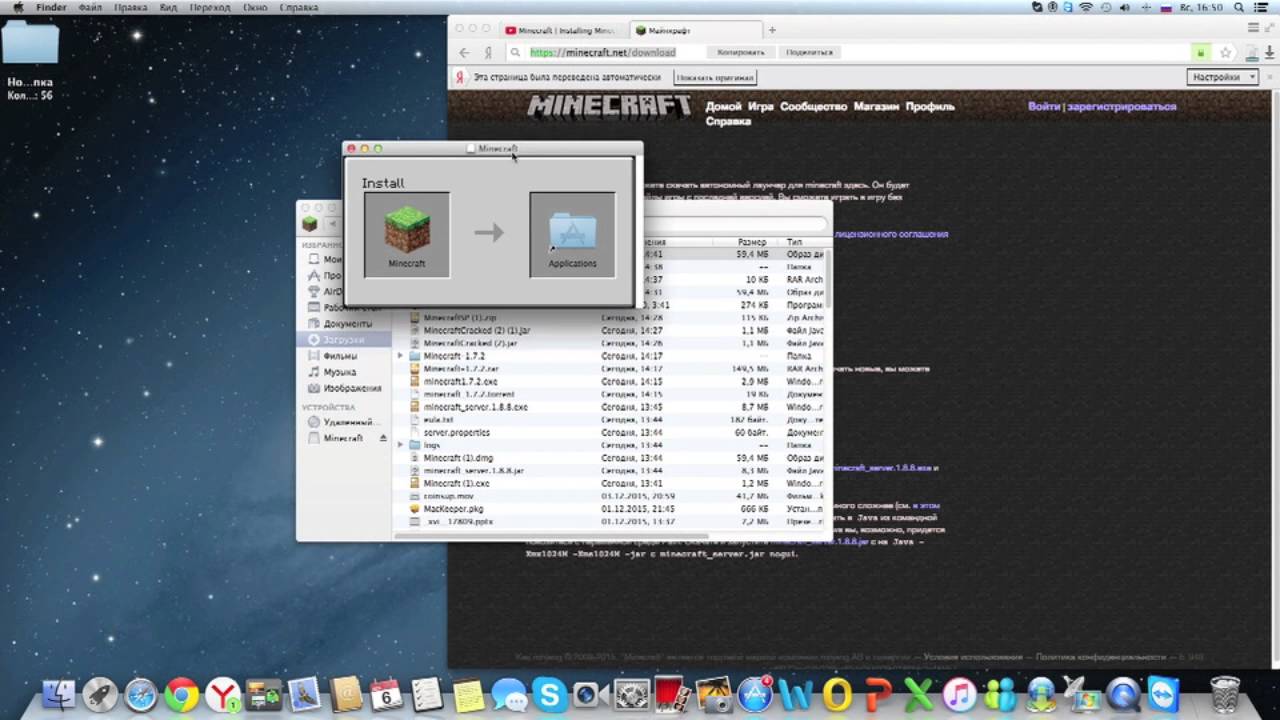
Task: Select Изображения in Finder sidebar
Action: pos(352,388)
